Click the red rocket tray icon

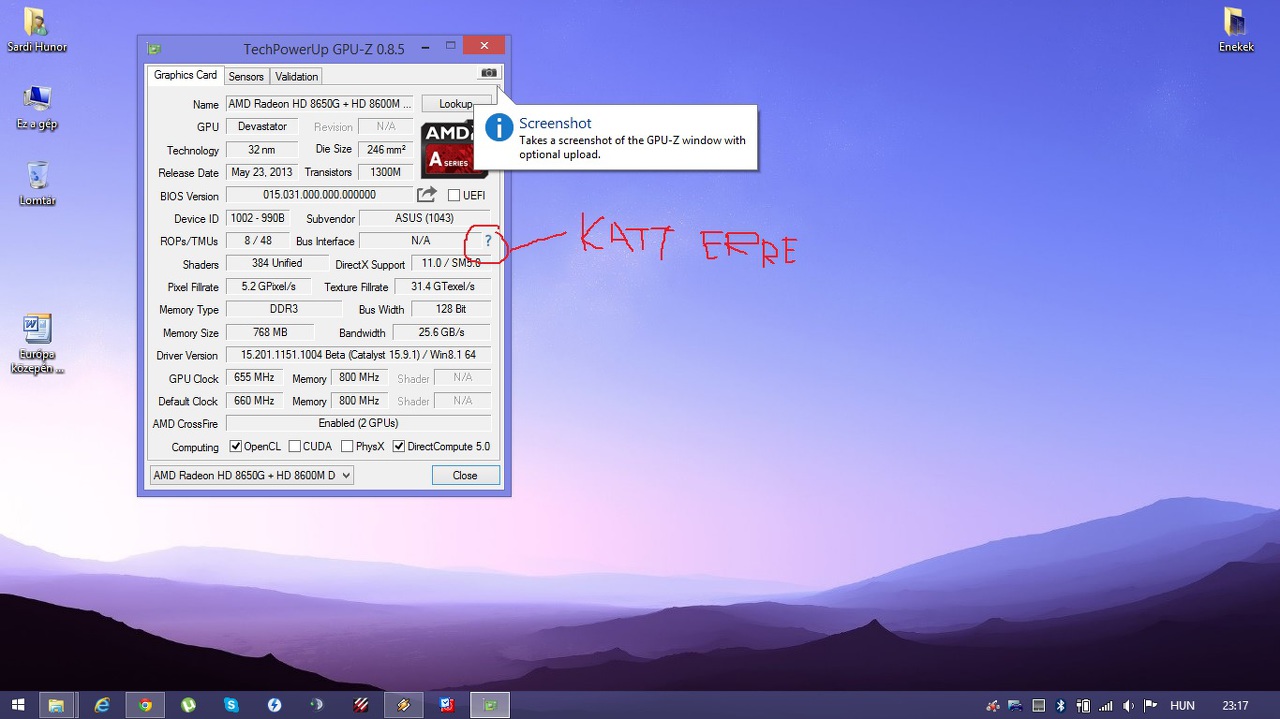pos(993,706)
